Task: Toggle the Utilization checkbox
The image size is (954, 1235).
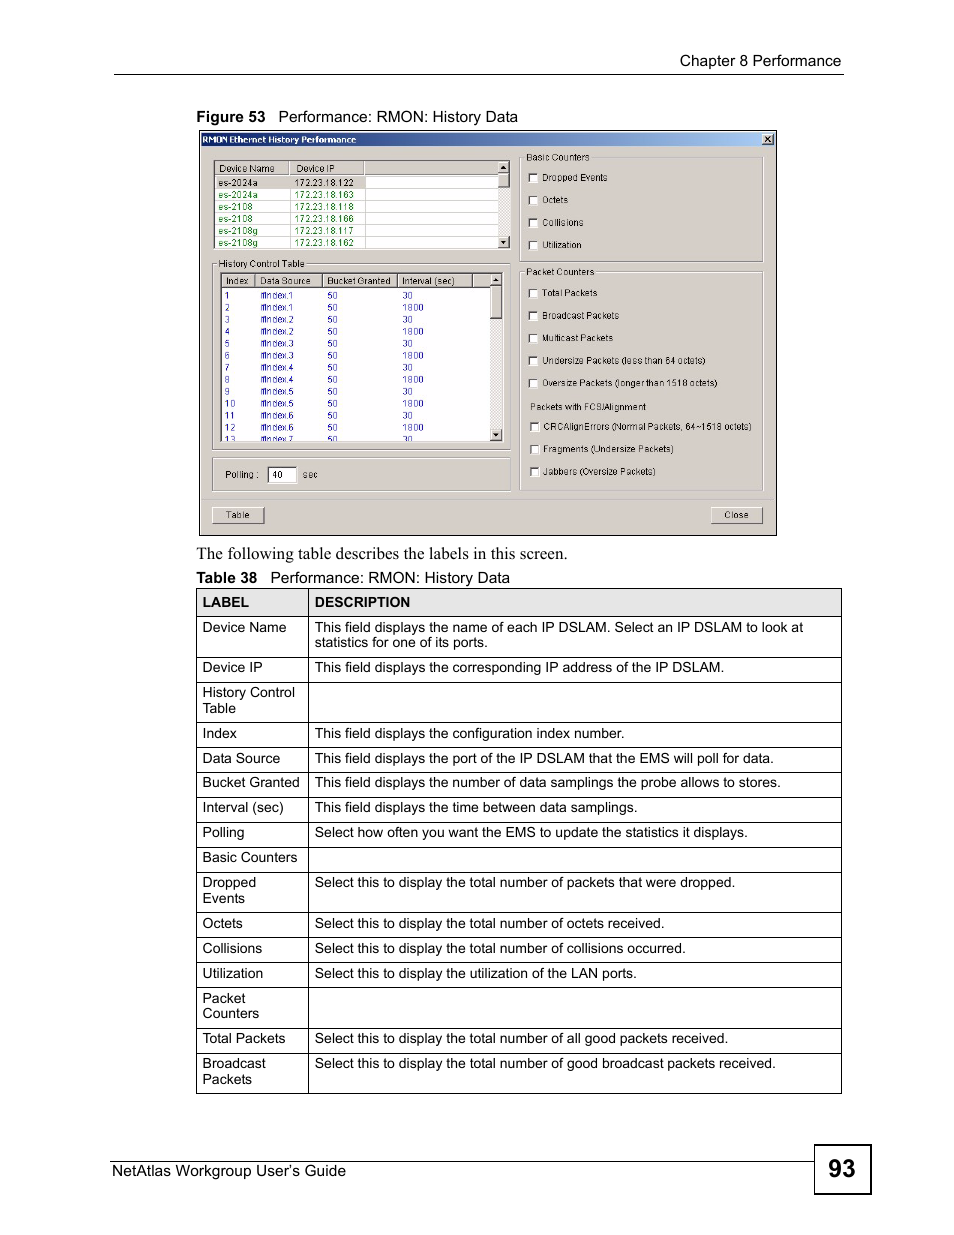Action: pyautogui.click(x=533, y=245)
